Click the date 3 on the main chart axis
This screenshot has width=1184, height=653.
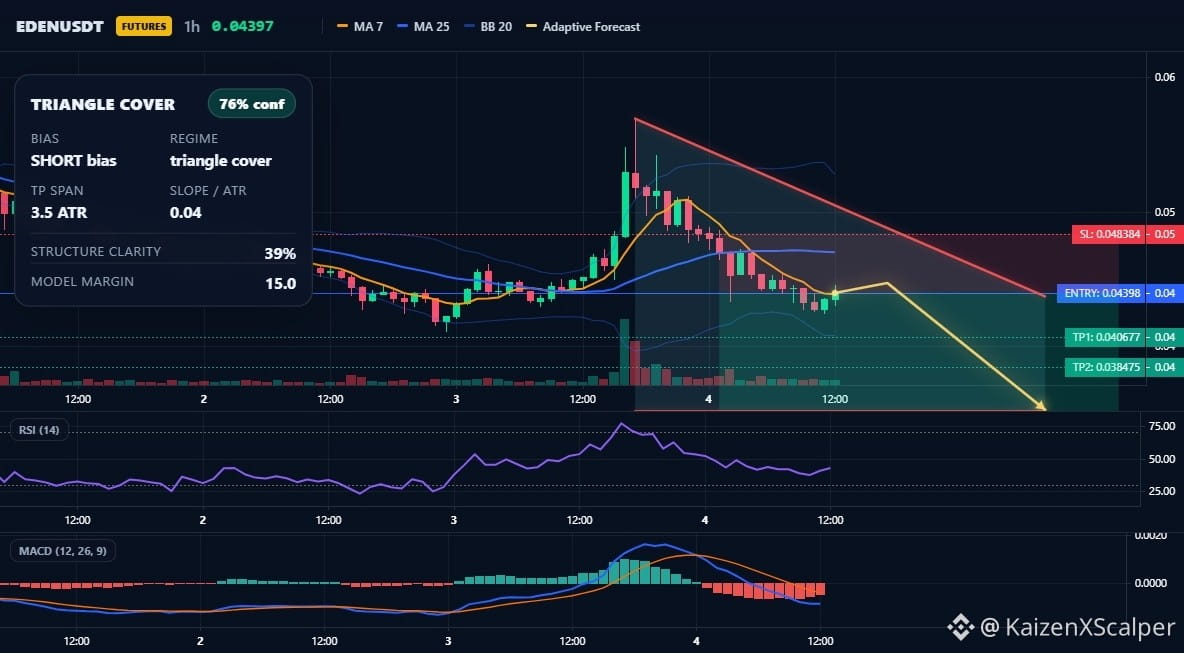pos(456,399)
